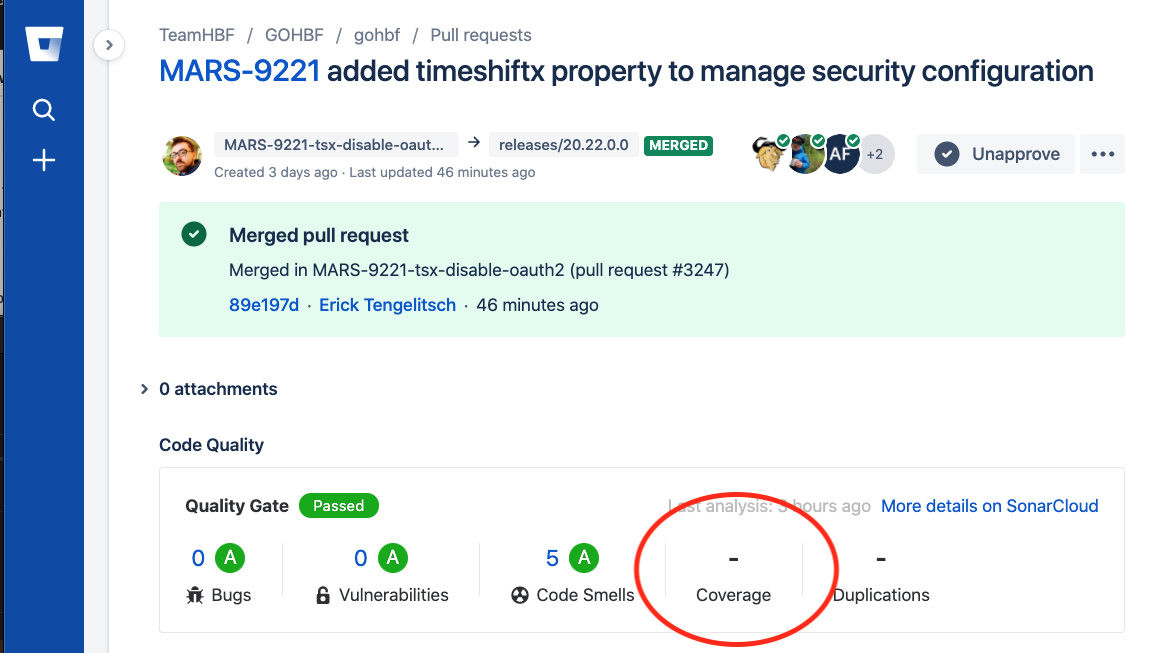This screenshot has width=1160, height=653.
Task: Open search from the sidebar magnifier
Action: tap(44, 109)
